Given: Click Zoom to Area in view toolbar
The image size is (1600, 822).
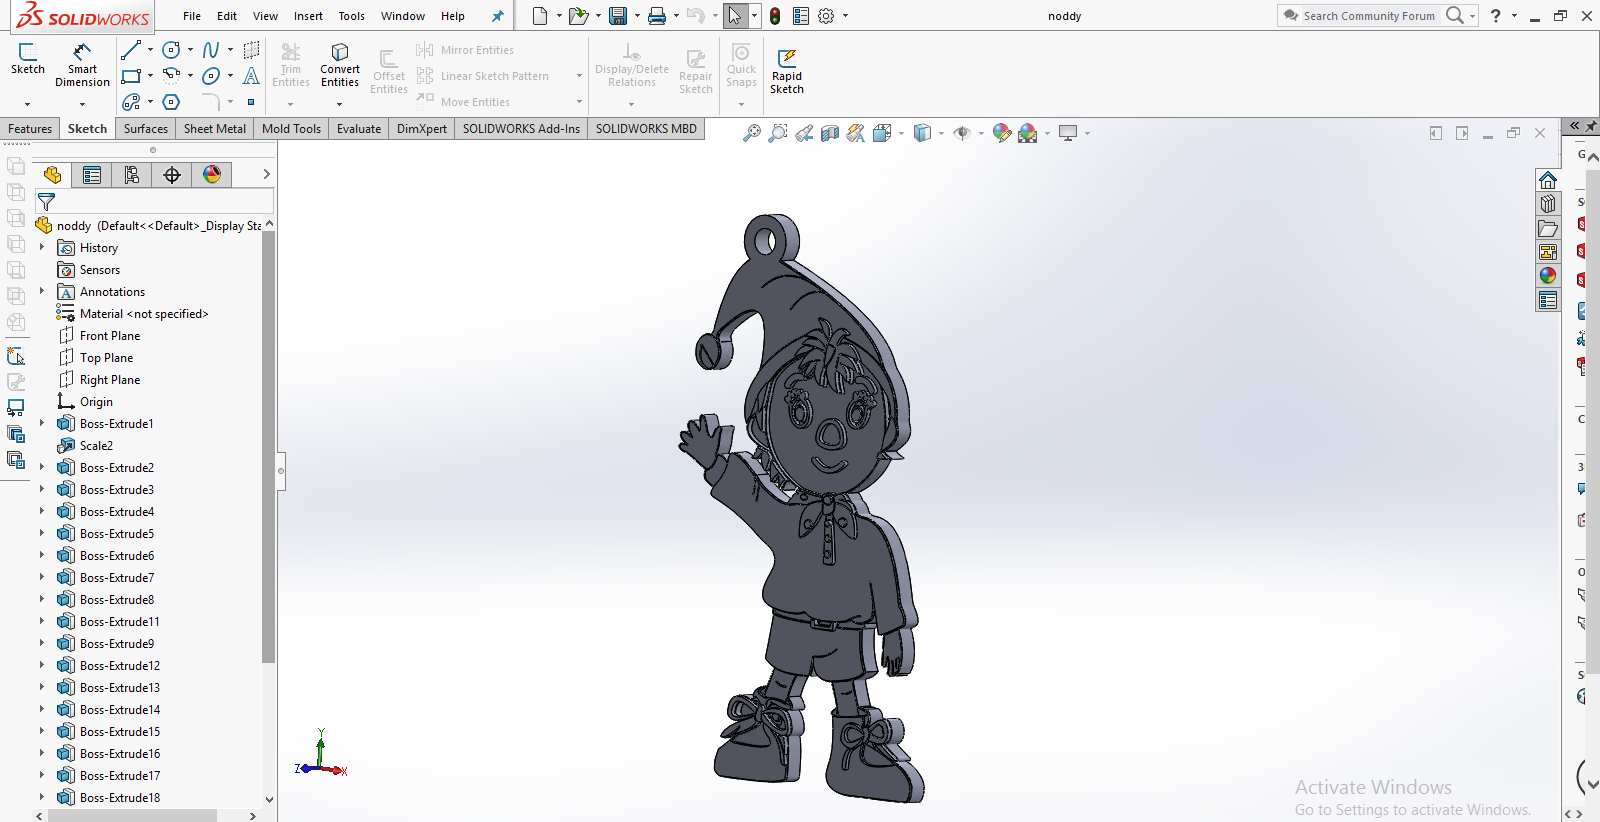Looking at the screenshot, I should pos(778,133).
